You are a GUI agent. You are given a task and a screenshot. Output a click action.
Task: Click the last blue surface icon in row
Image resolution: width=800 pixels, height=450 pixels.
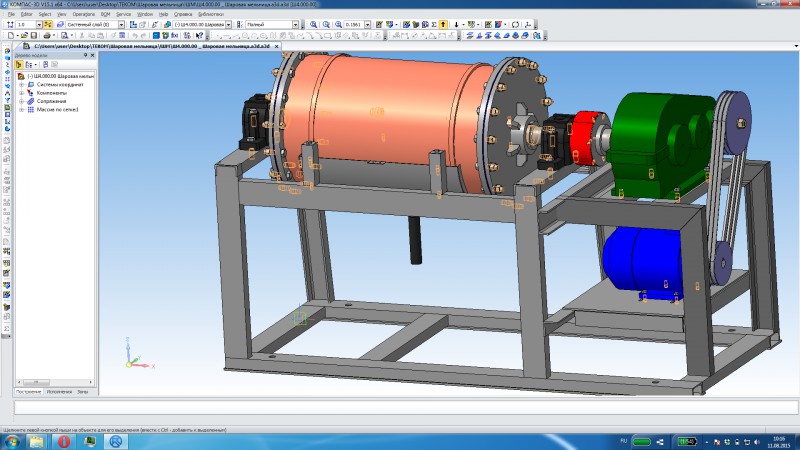tap(524, 35)
